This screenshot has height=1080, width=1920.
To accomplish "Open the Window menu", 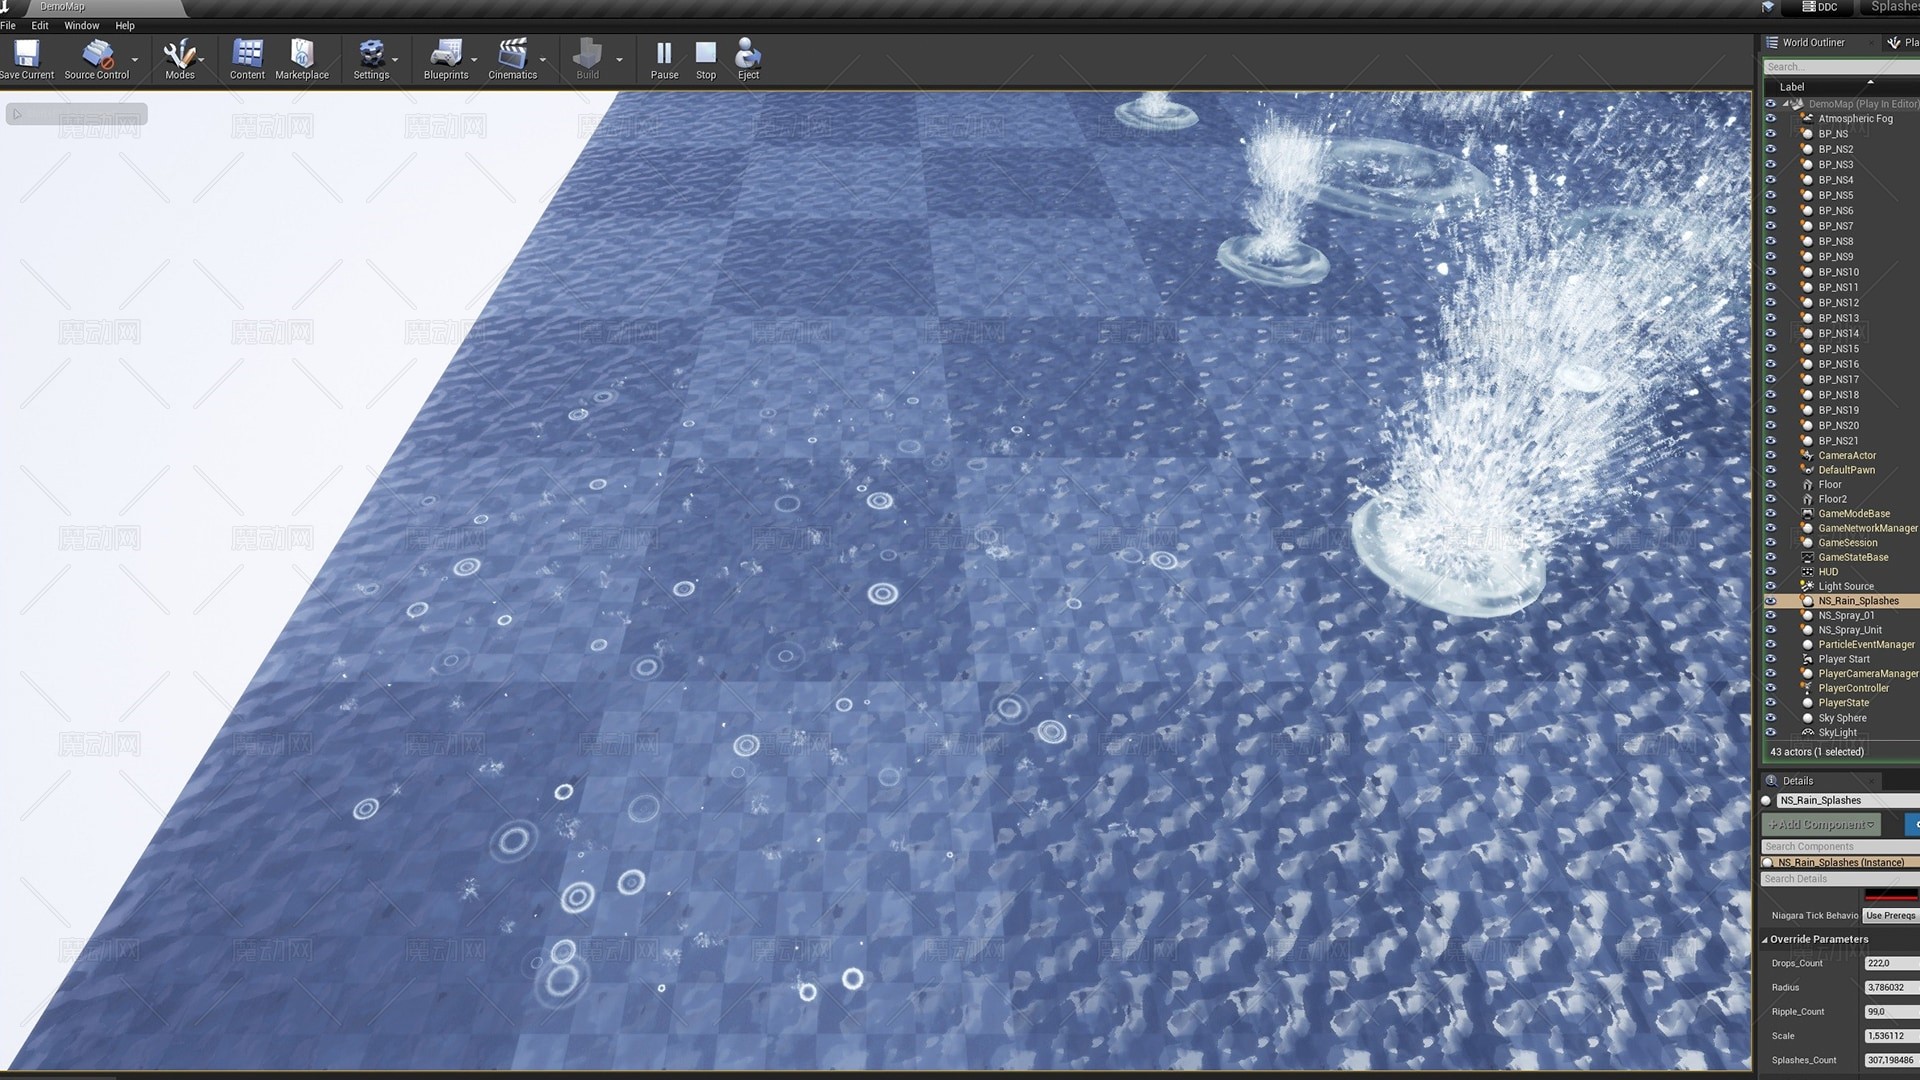I will [81, 25].
